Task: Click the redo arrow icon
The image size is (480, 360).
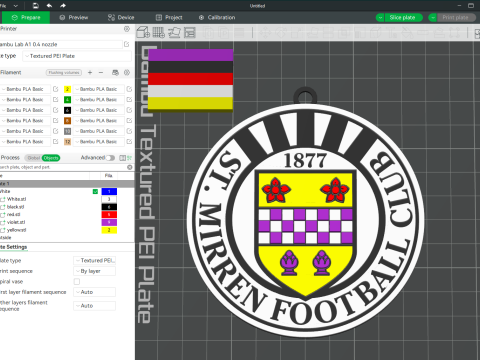Action: 63,6
